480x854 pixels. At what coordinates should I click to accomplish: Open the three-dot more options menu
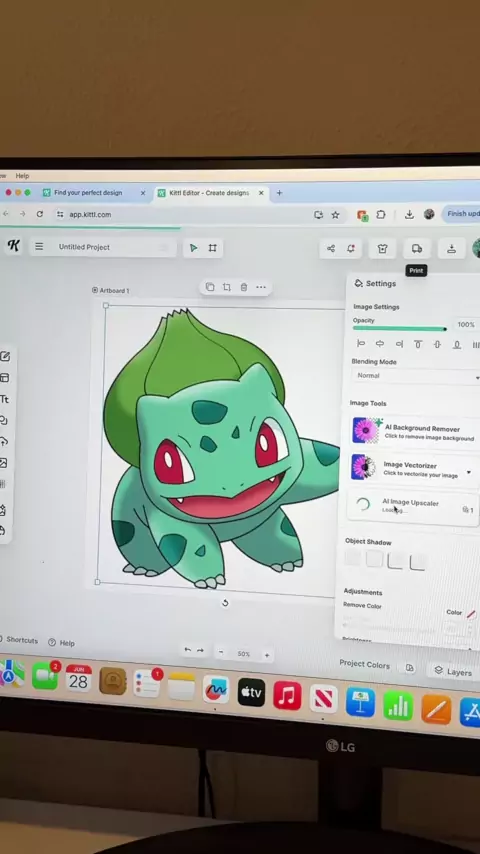click(261, 287)
